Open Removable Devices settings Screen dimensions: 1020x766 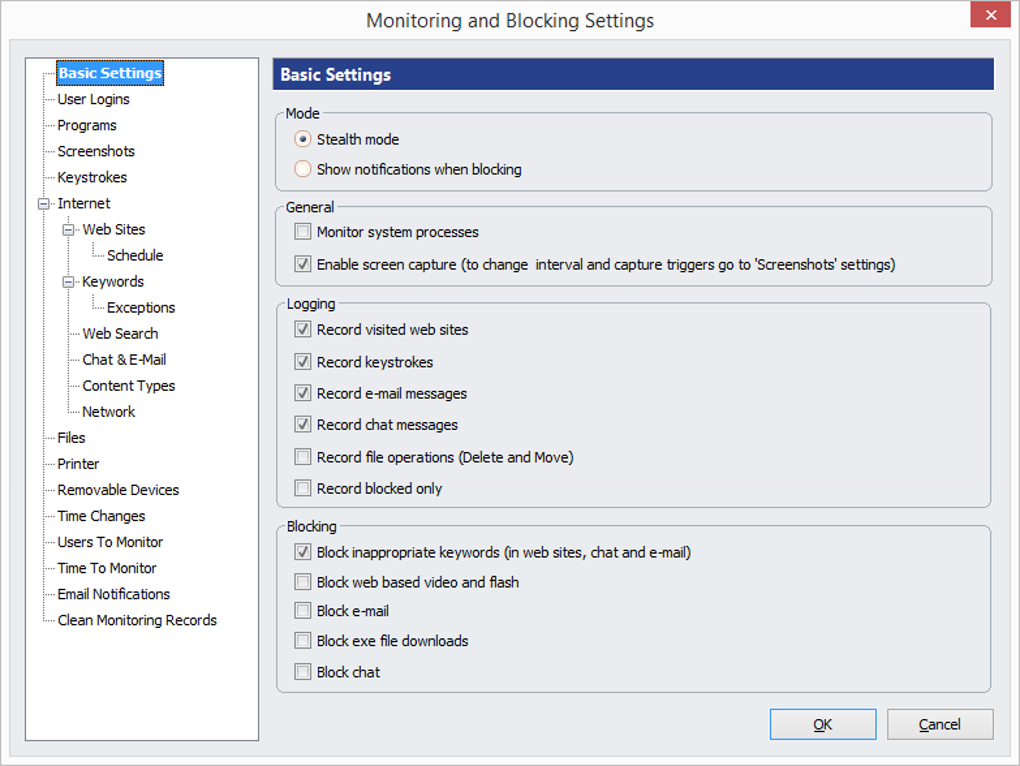[x=118, y=490]
